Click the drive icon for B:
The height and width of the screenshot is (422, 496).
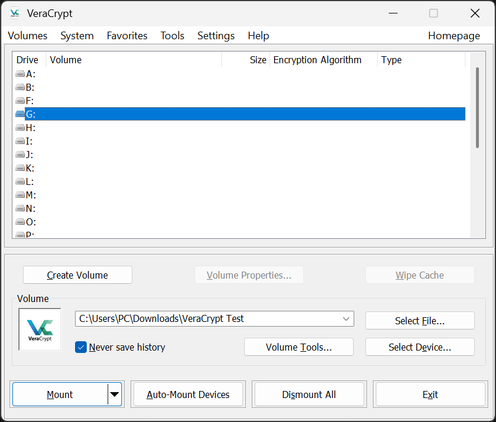pos(20,87)
